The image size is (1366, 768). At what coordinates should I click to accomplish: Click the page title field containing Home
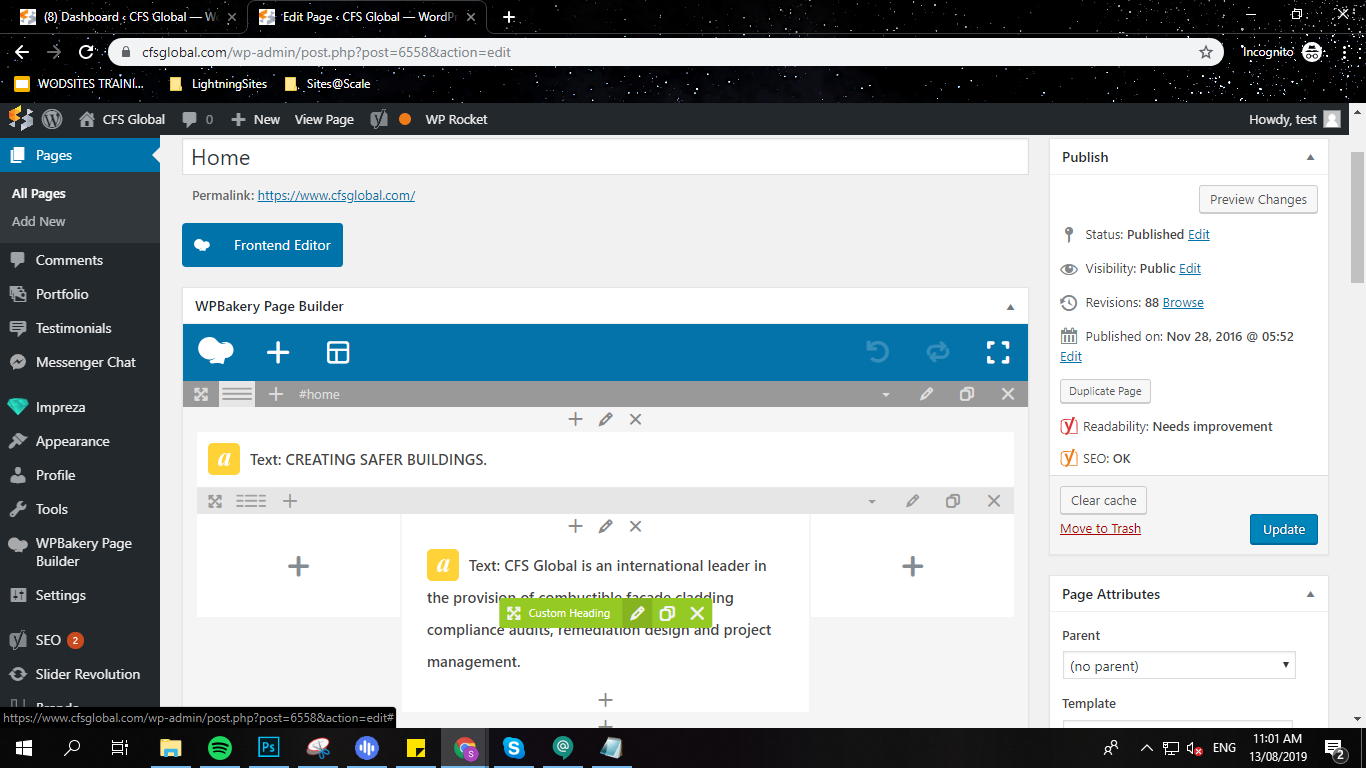point(604,157)
